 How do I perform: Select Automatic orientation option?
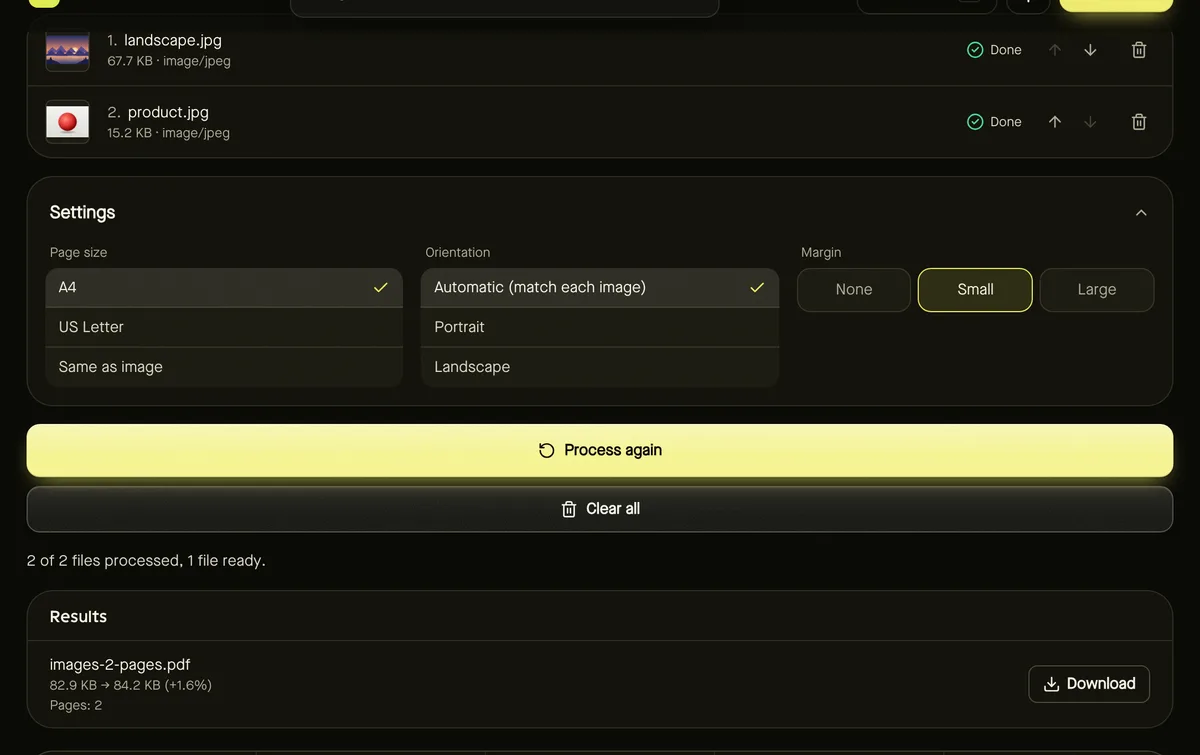click(x=600, y=287)
